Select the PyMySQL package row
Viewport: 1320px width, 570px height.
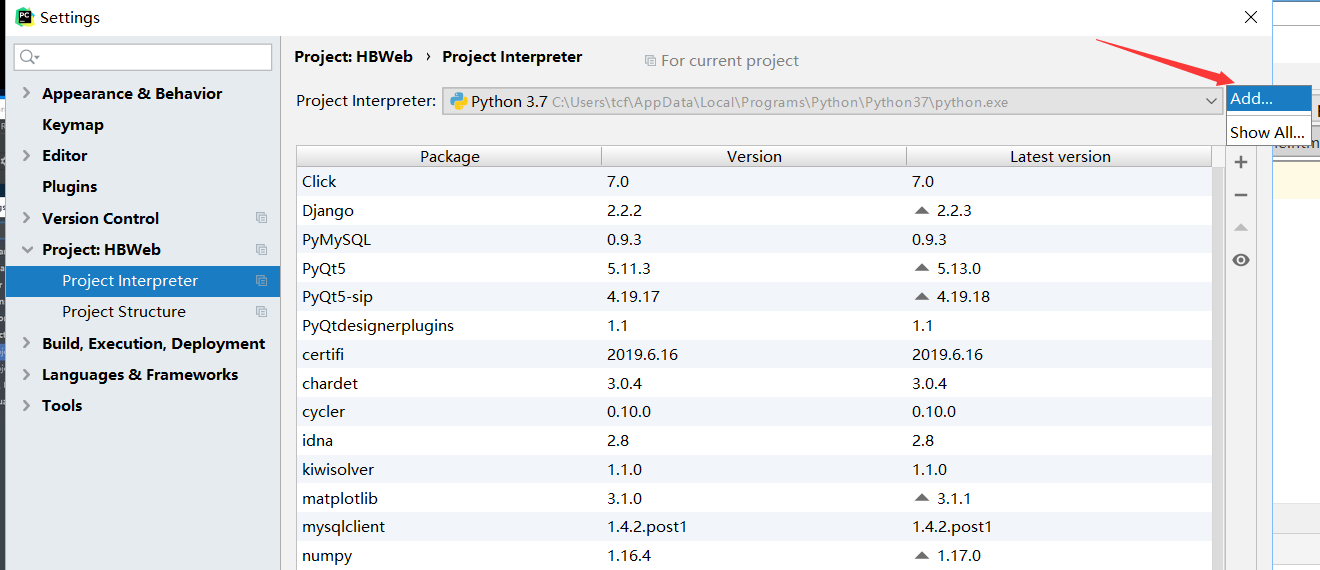[x=754, y=240]
